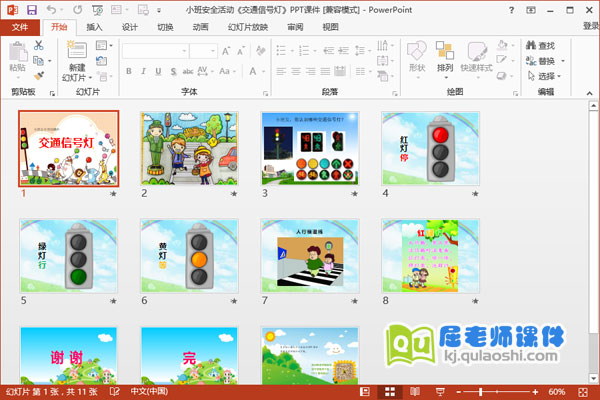Click the Shape Outline pen icon
This screenshot has width=600, height=400.
click(502, 59)
